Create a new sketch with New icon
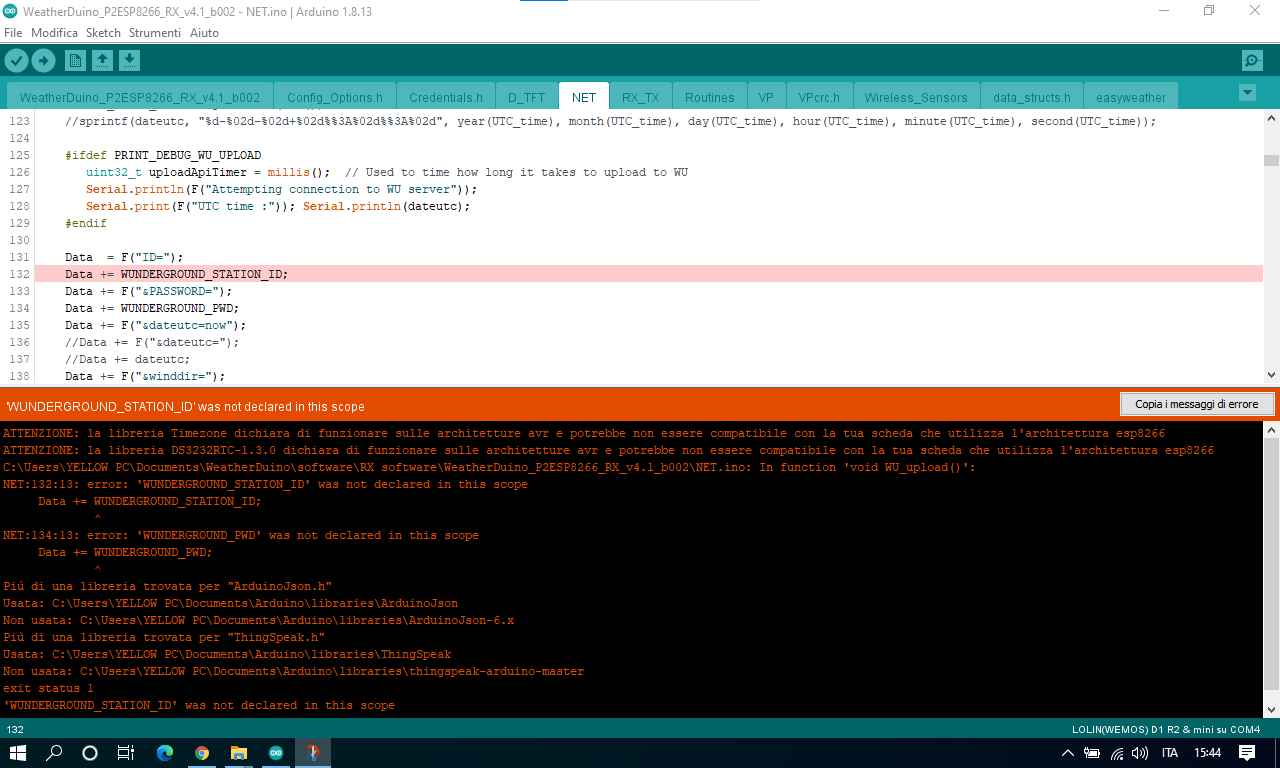Screen dimensions: 1280x768 pyautogui.click(x=75, y=61)
